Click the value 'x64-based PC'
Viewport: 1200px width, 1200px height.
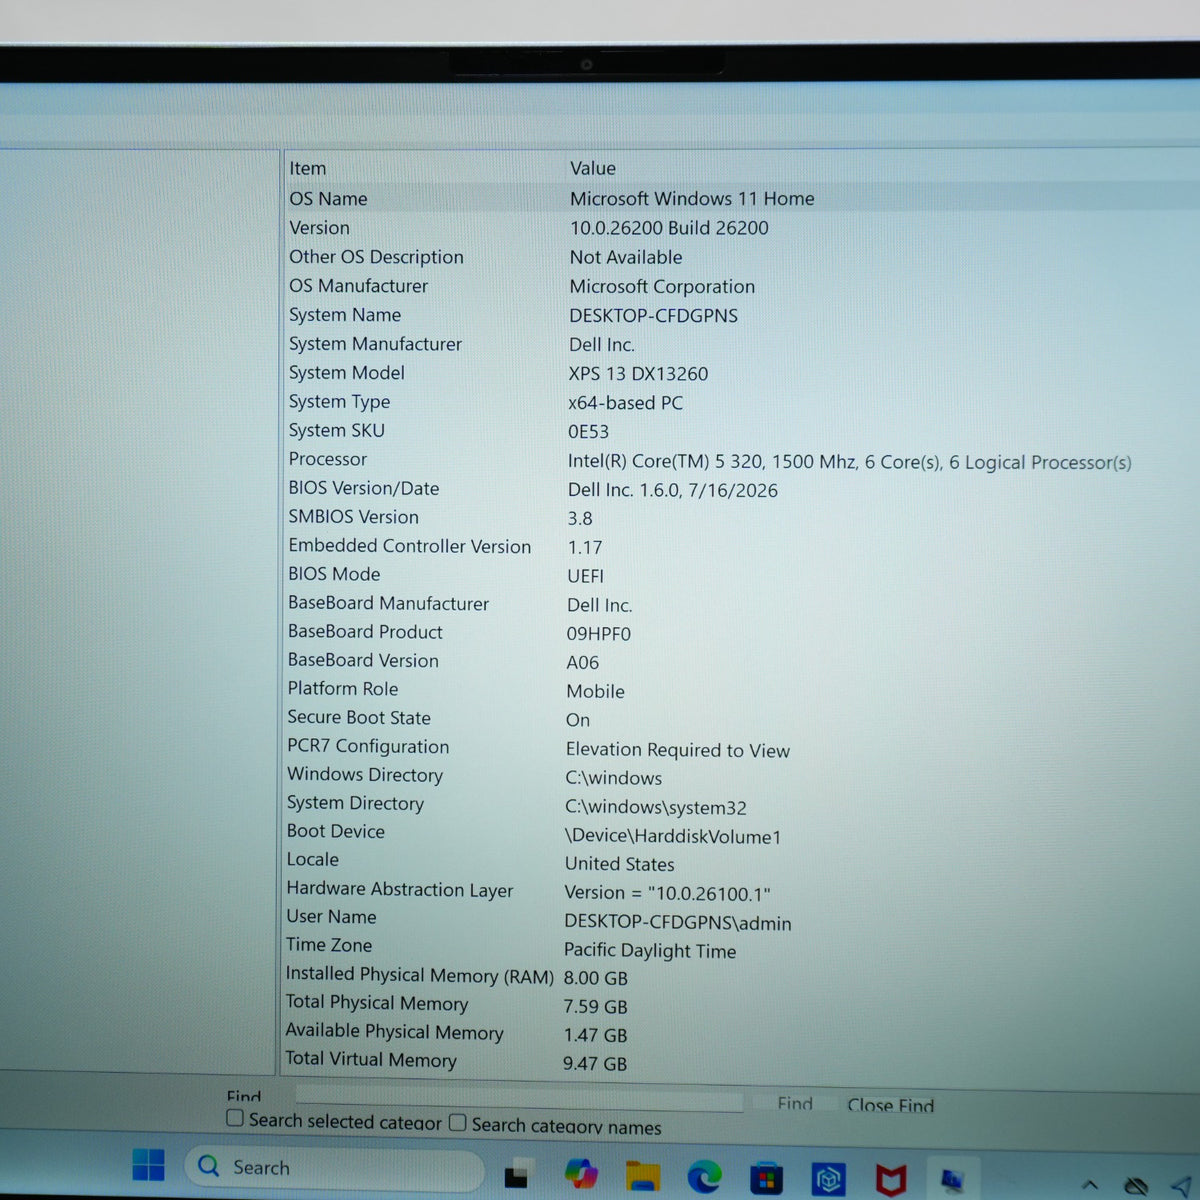pos(626,402)
